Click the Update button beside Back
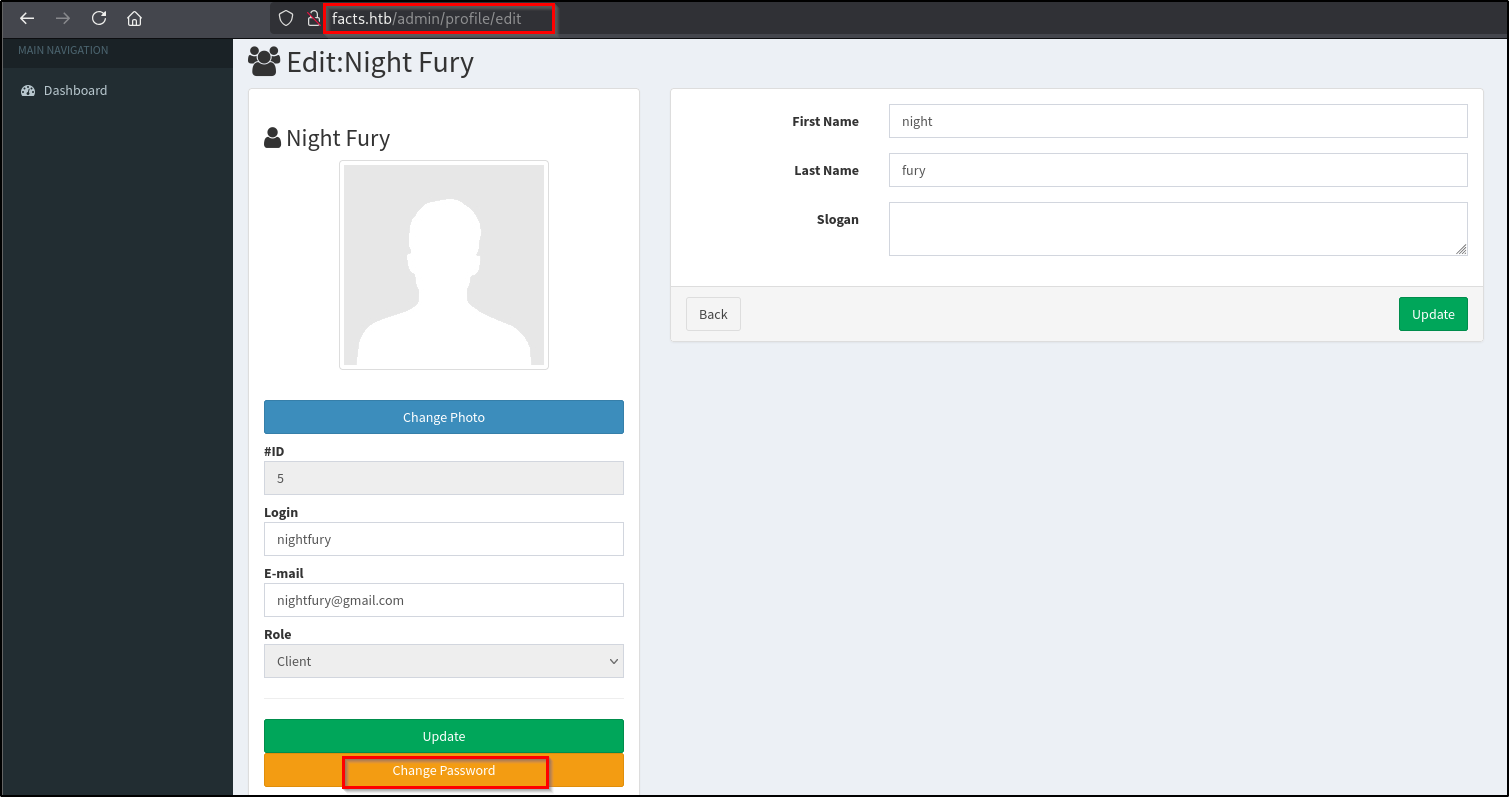 [x=1433, y=314]
